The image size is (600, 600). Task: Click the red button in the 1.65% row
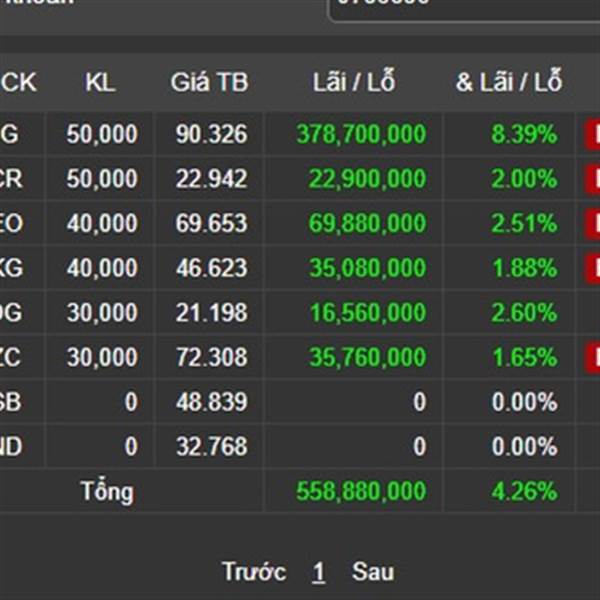592,357
